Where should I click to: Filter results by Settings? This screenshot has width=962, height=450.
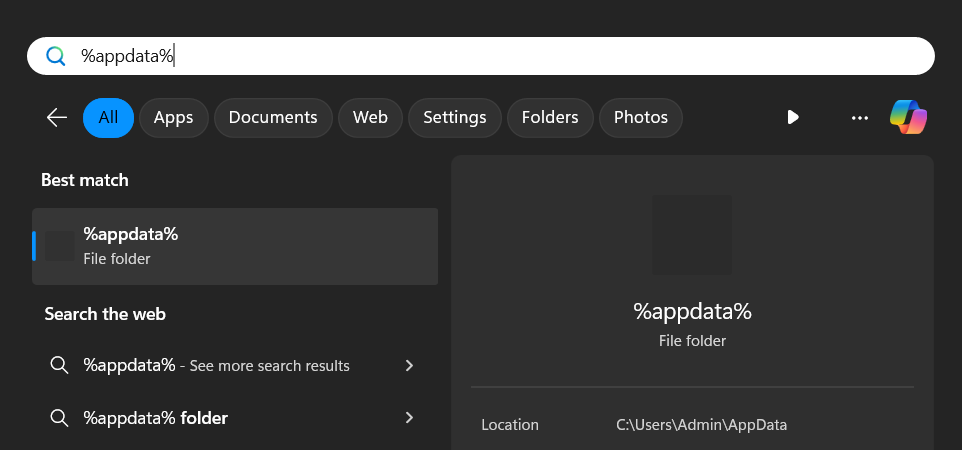455,117
